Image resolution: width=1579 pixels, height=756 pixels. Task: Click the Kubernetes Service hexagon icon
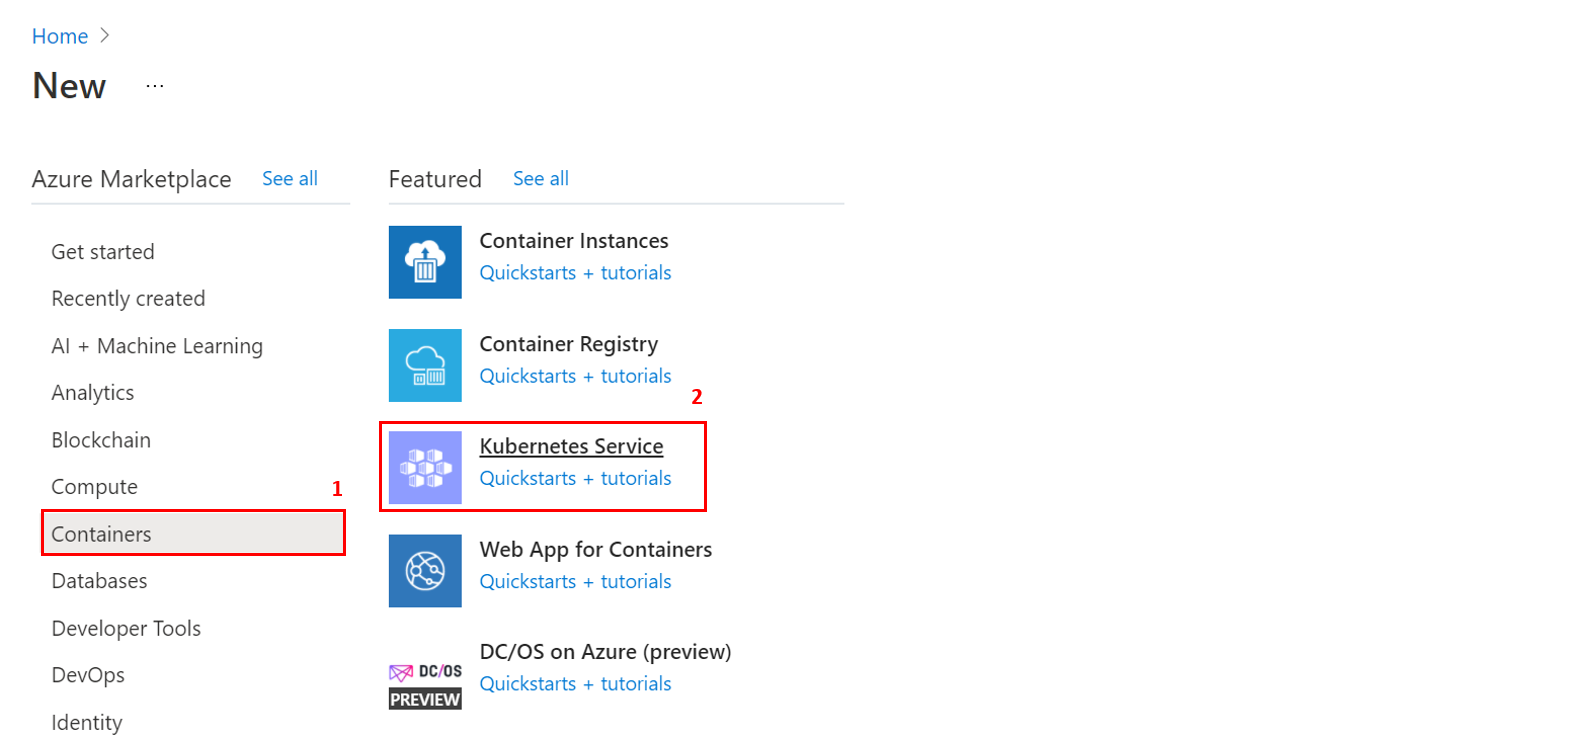point(425,466)
